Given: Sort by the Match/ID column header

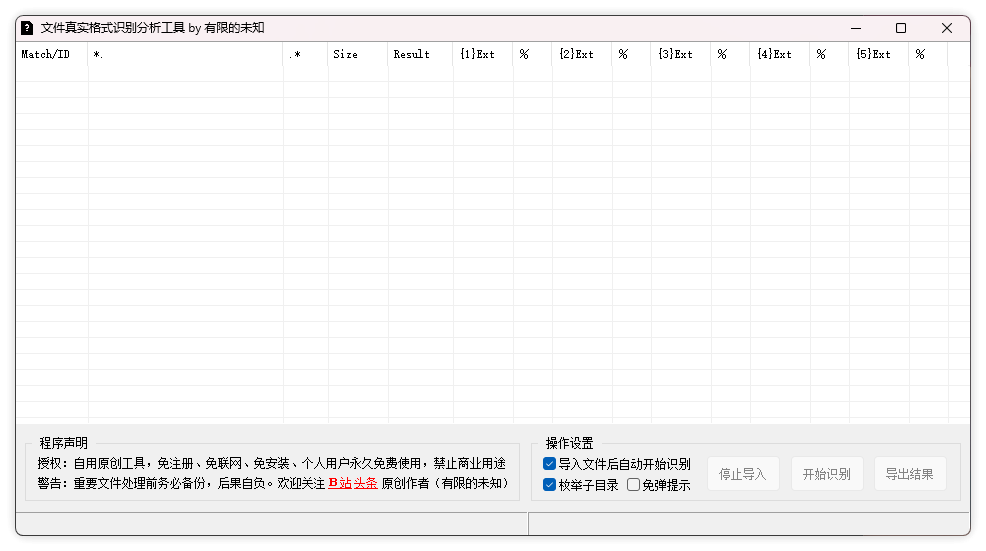Looking at the screenshot, I should tap(51, 54).
